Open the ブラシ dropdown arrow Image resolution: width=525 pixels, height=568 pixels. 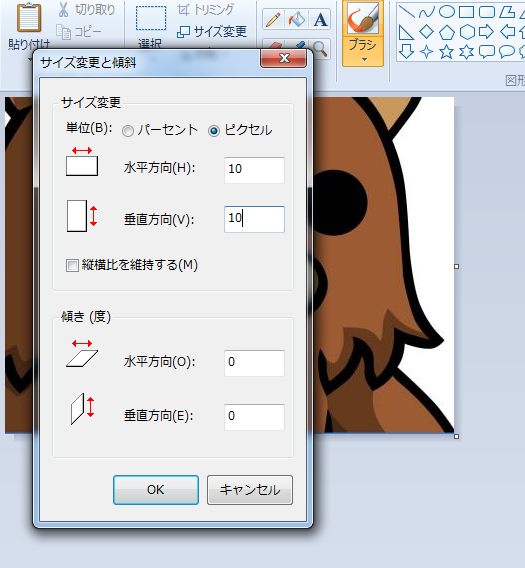click(x=363, y=59)
